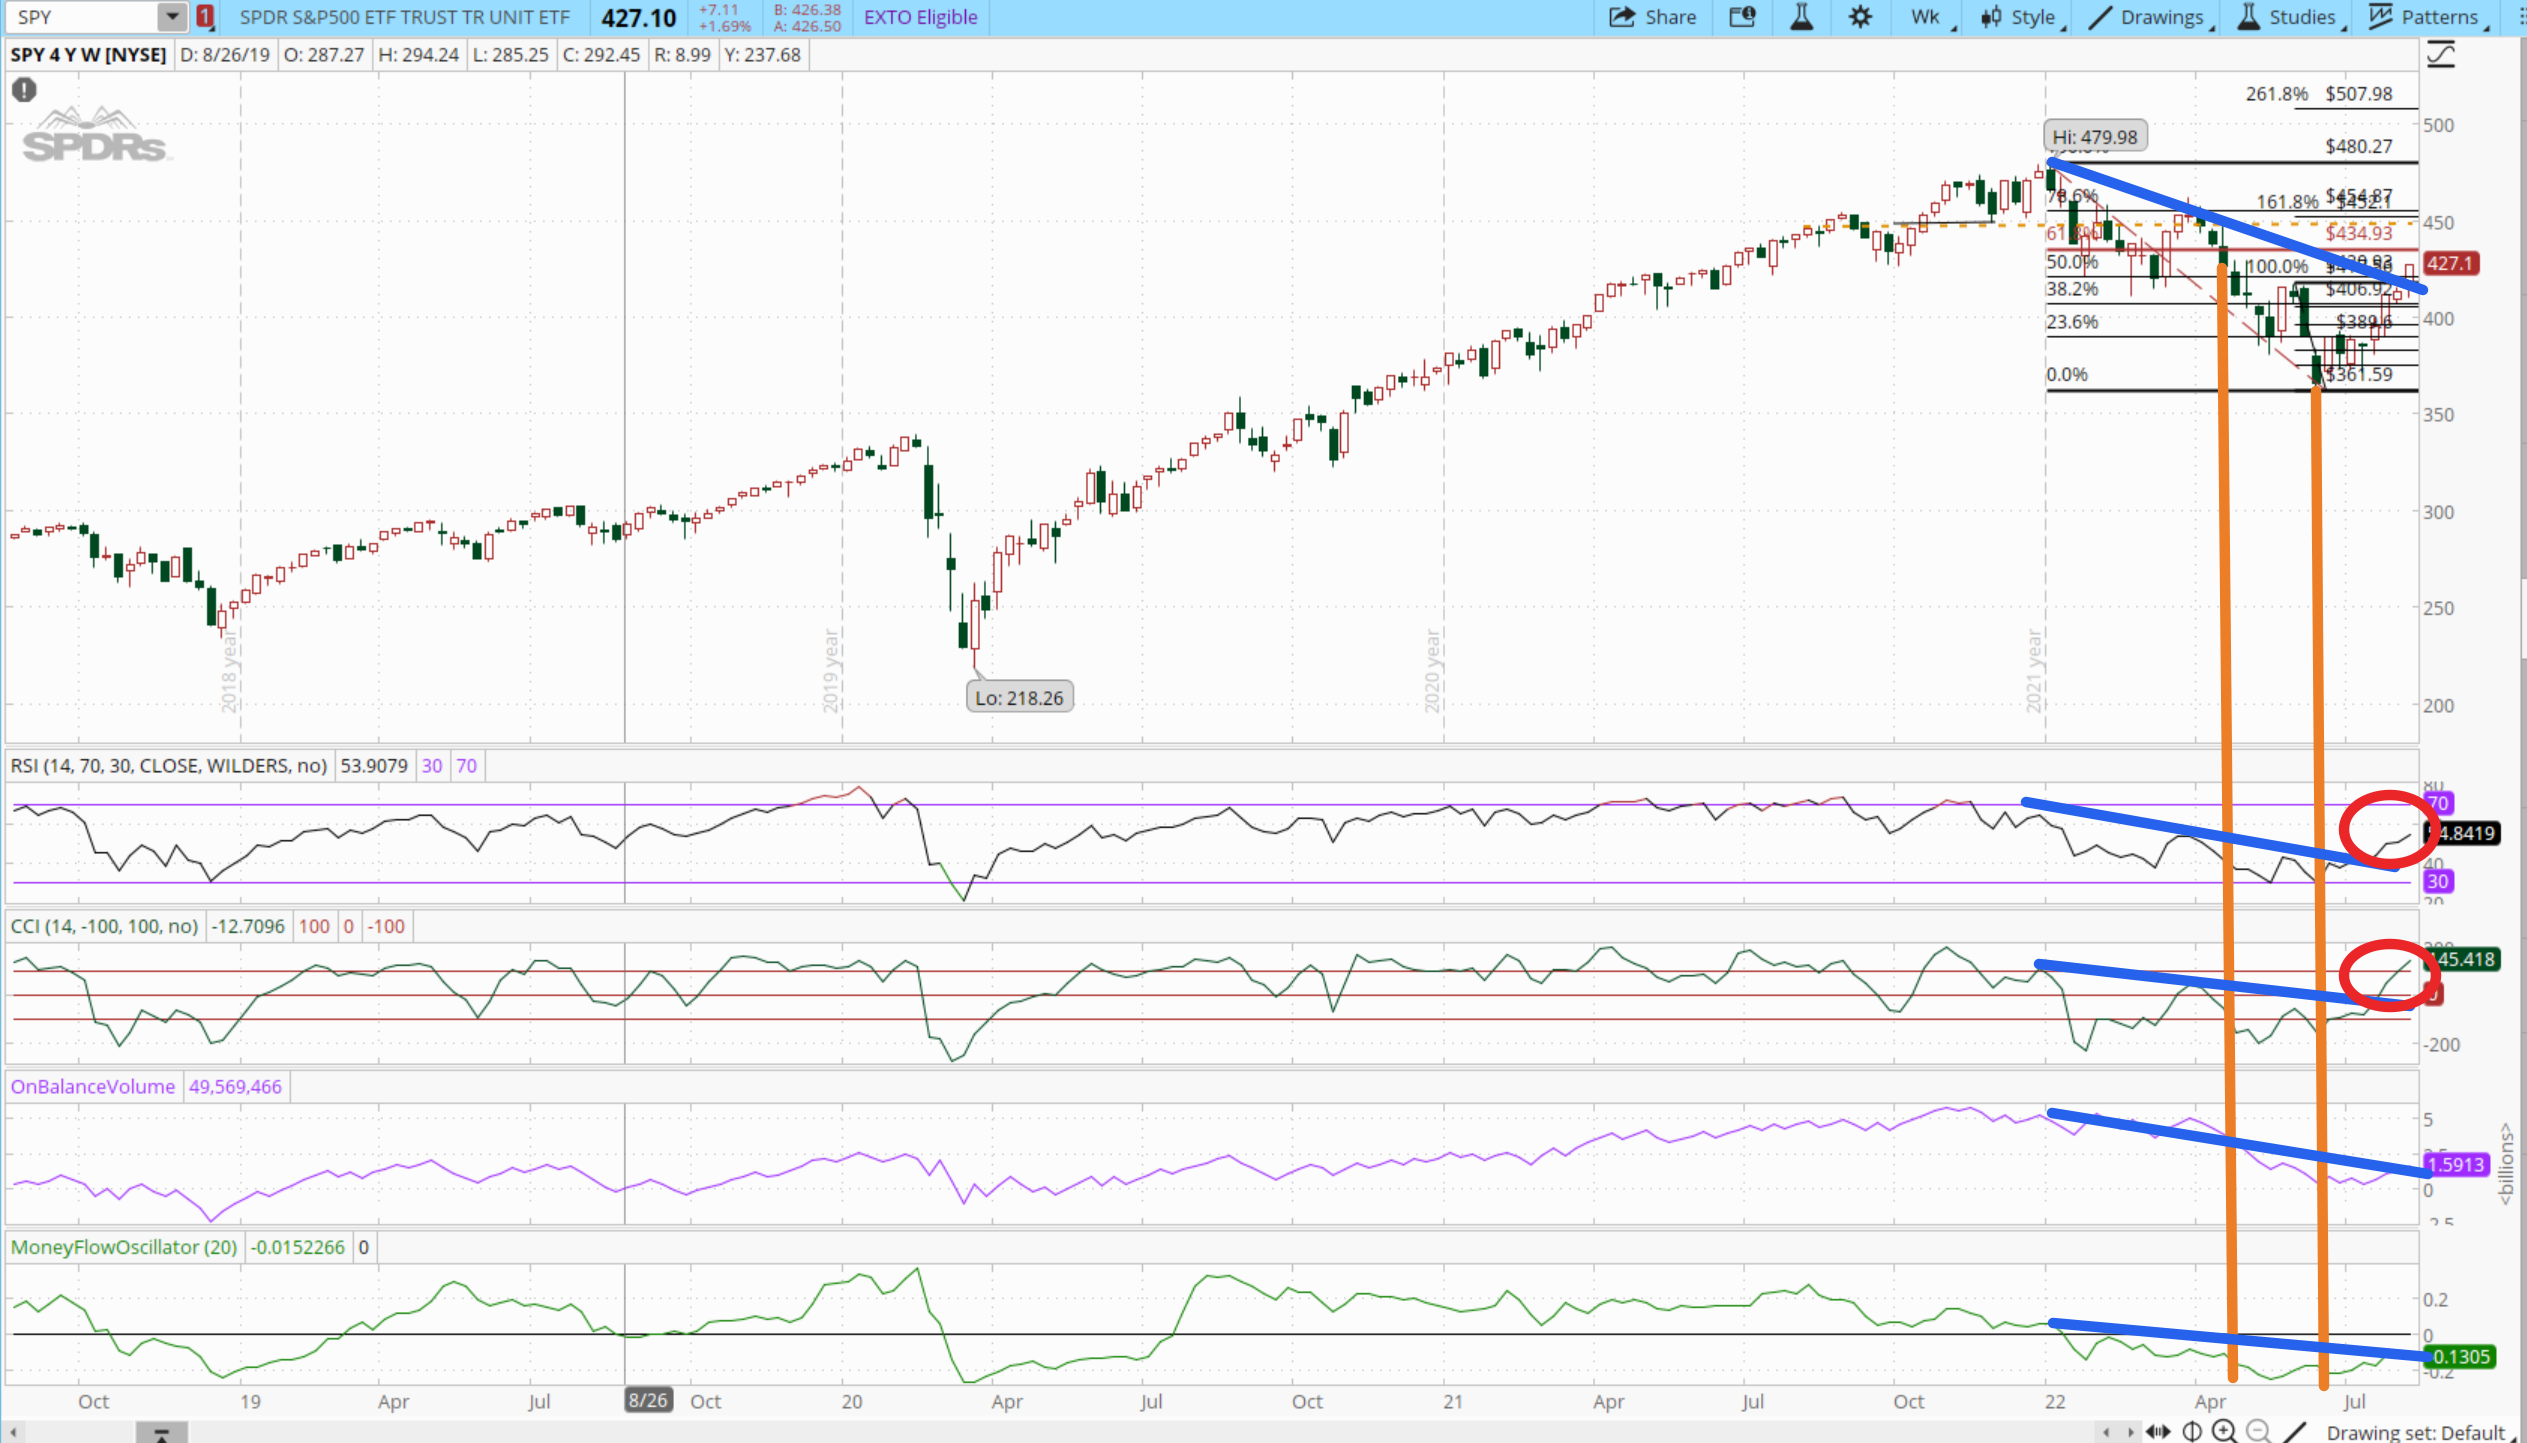Click the news/events window icon beside Share
Image resolution: width=2527 pixels, height=1443 pixels.
pos(1742,17)
